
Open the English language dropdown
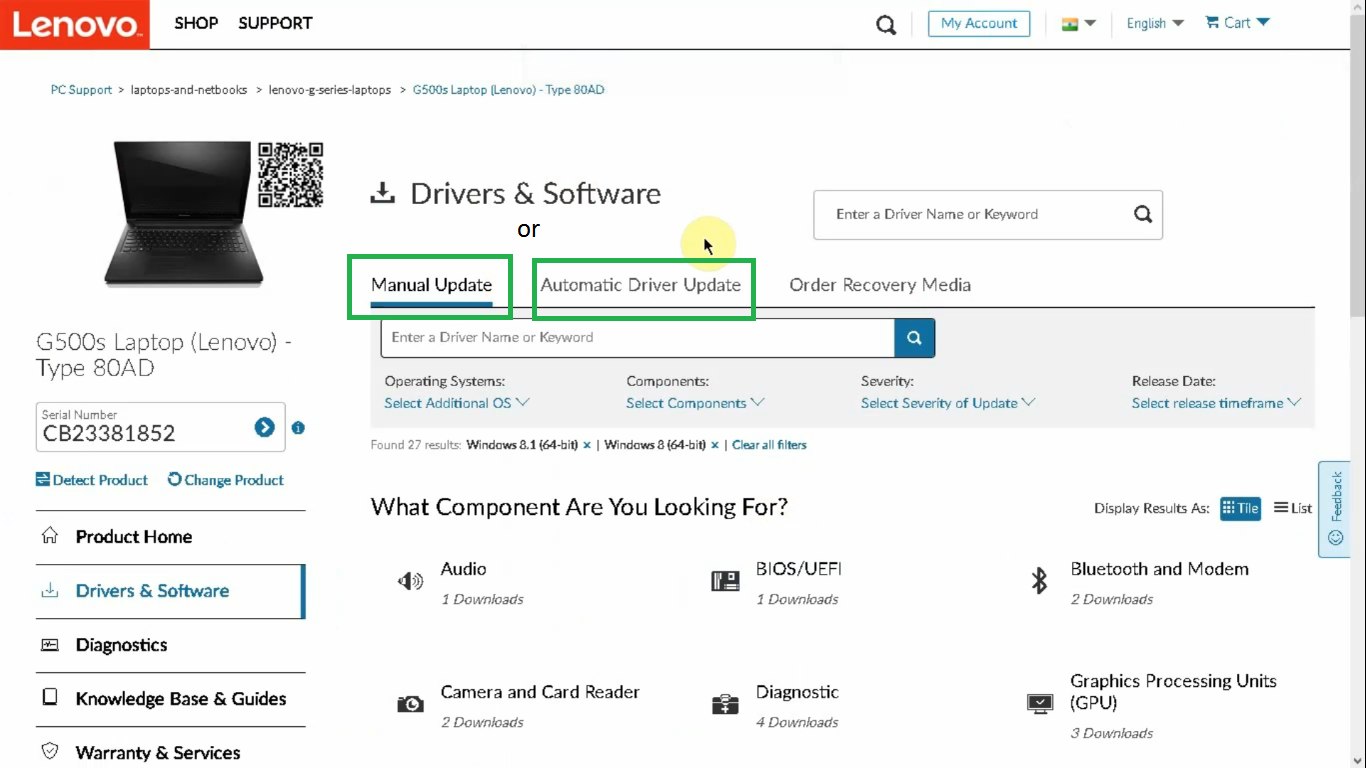(x=1155, y=23)
